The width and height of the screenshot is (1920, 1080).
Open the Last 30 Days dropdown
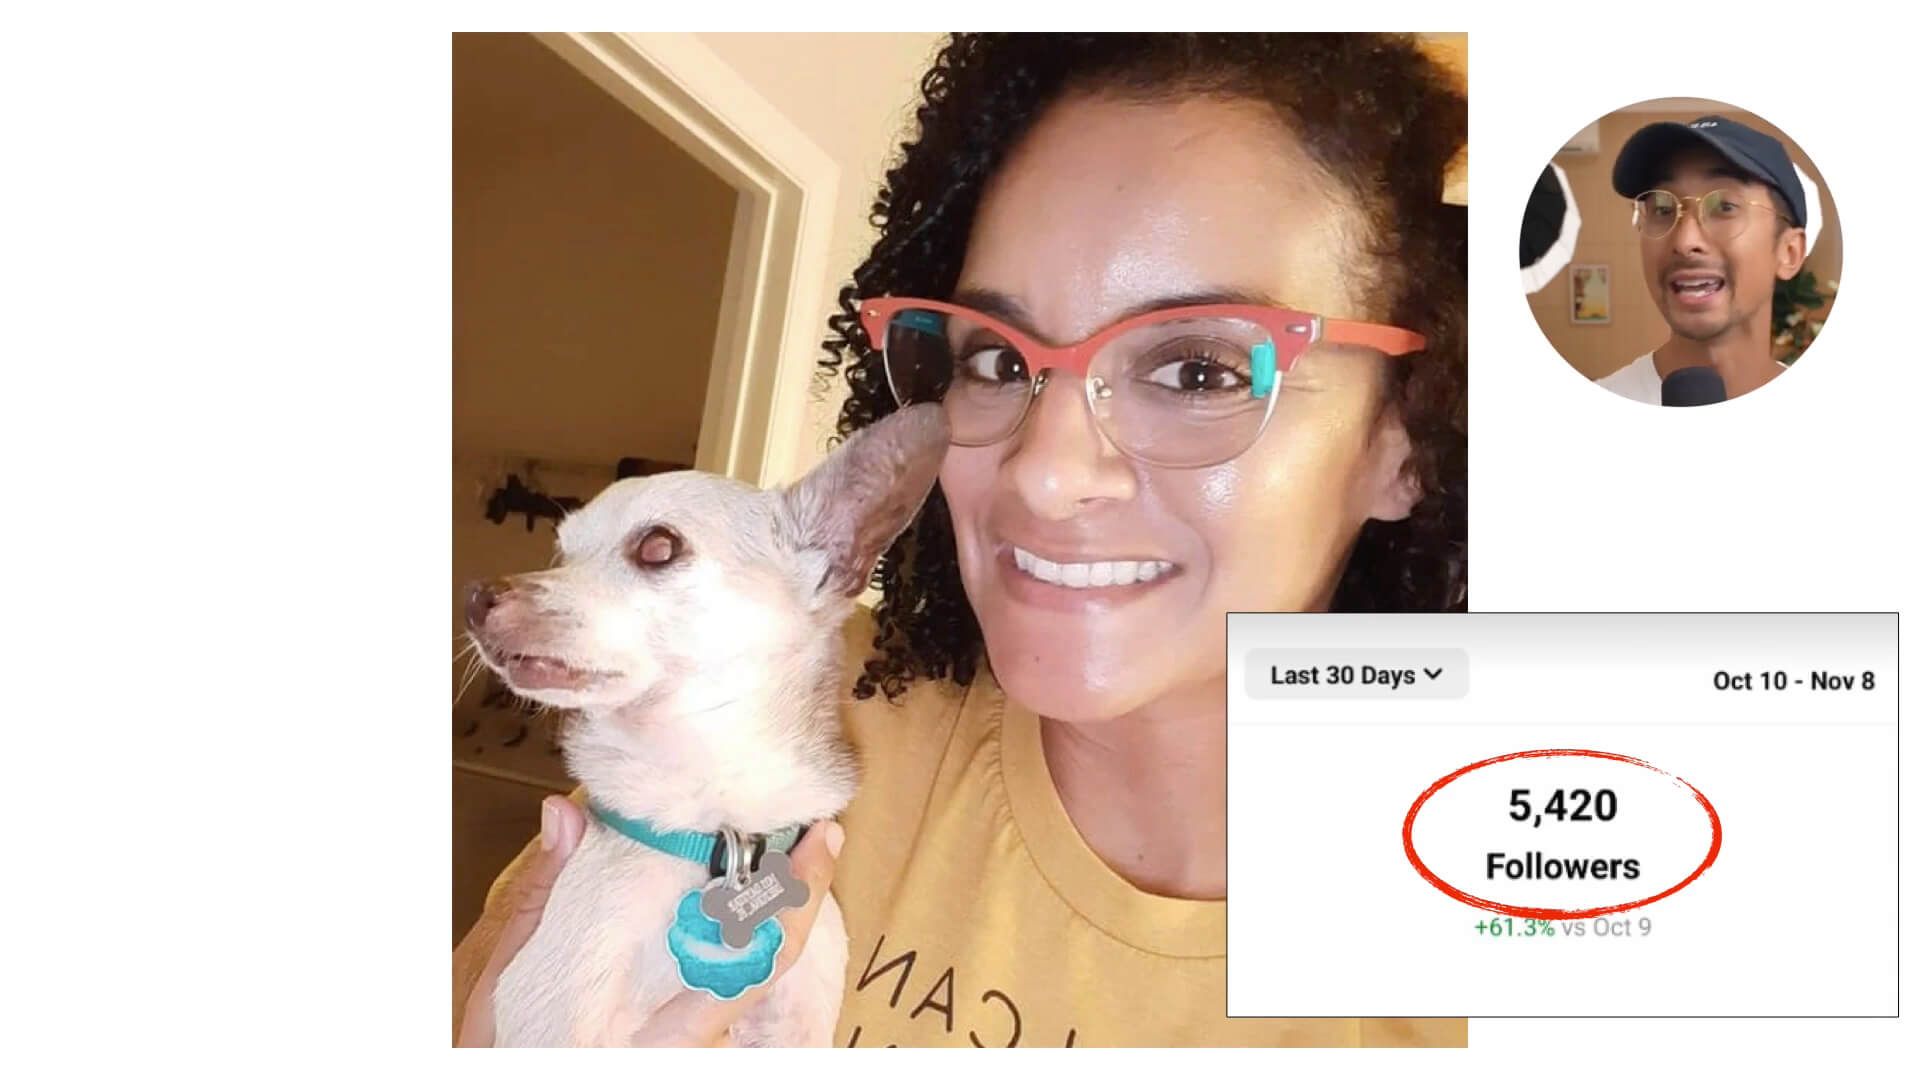[1356, 675]
